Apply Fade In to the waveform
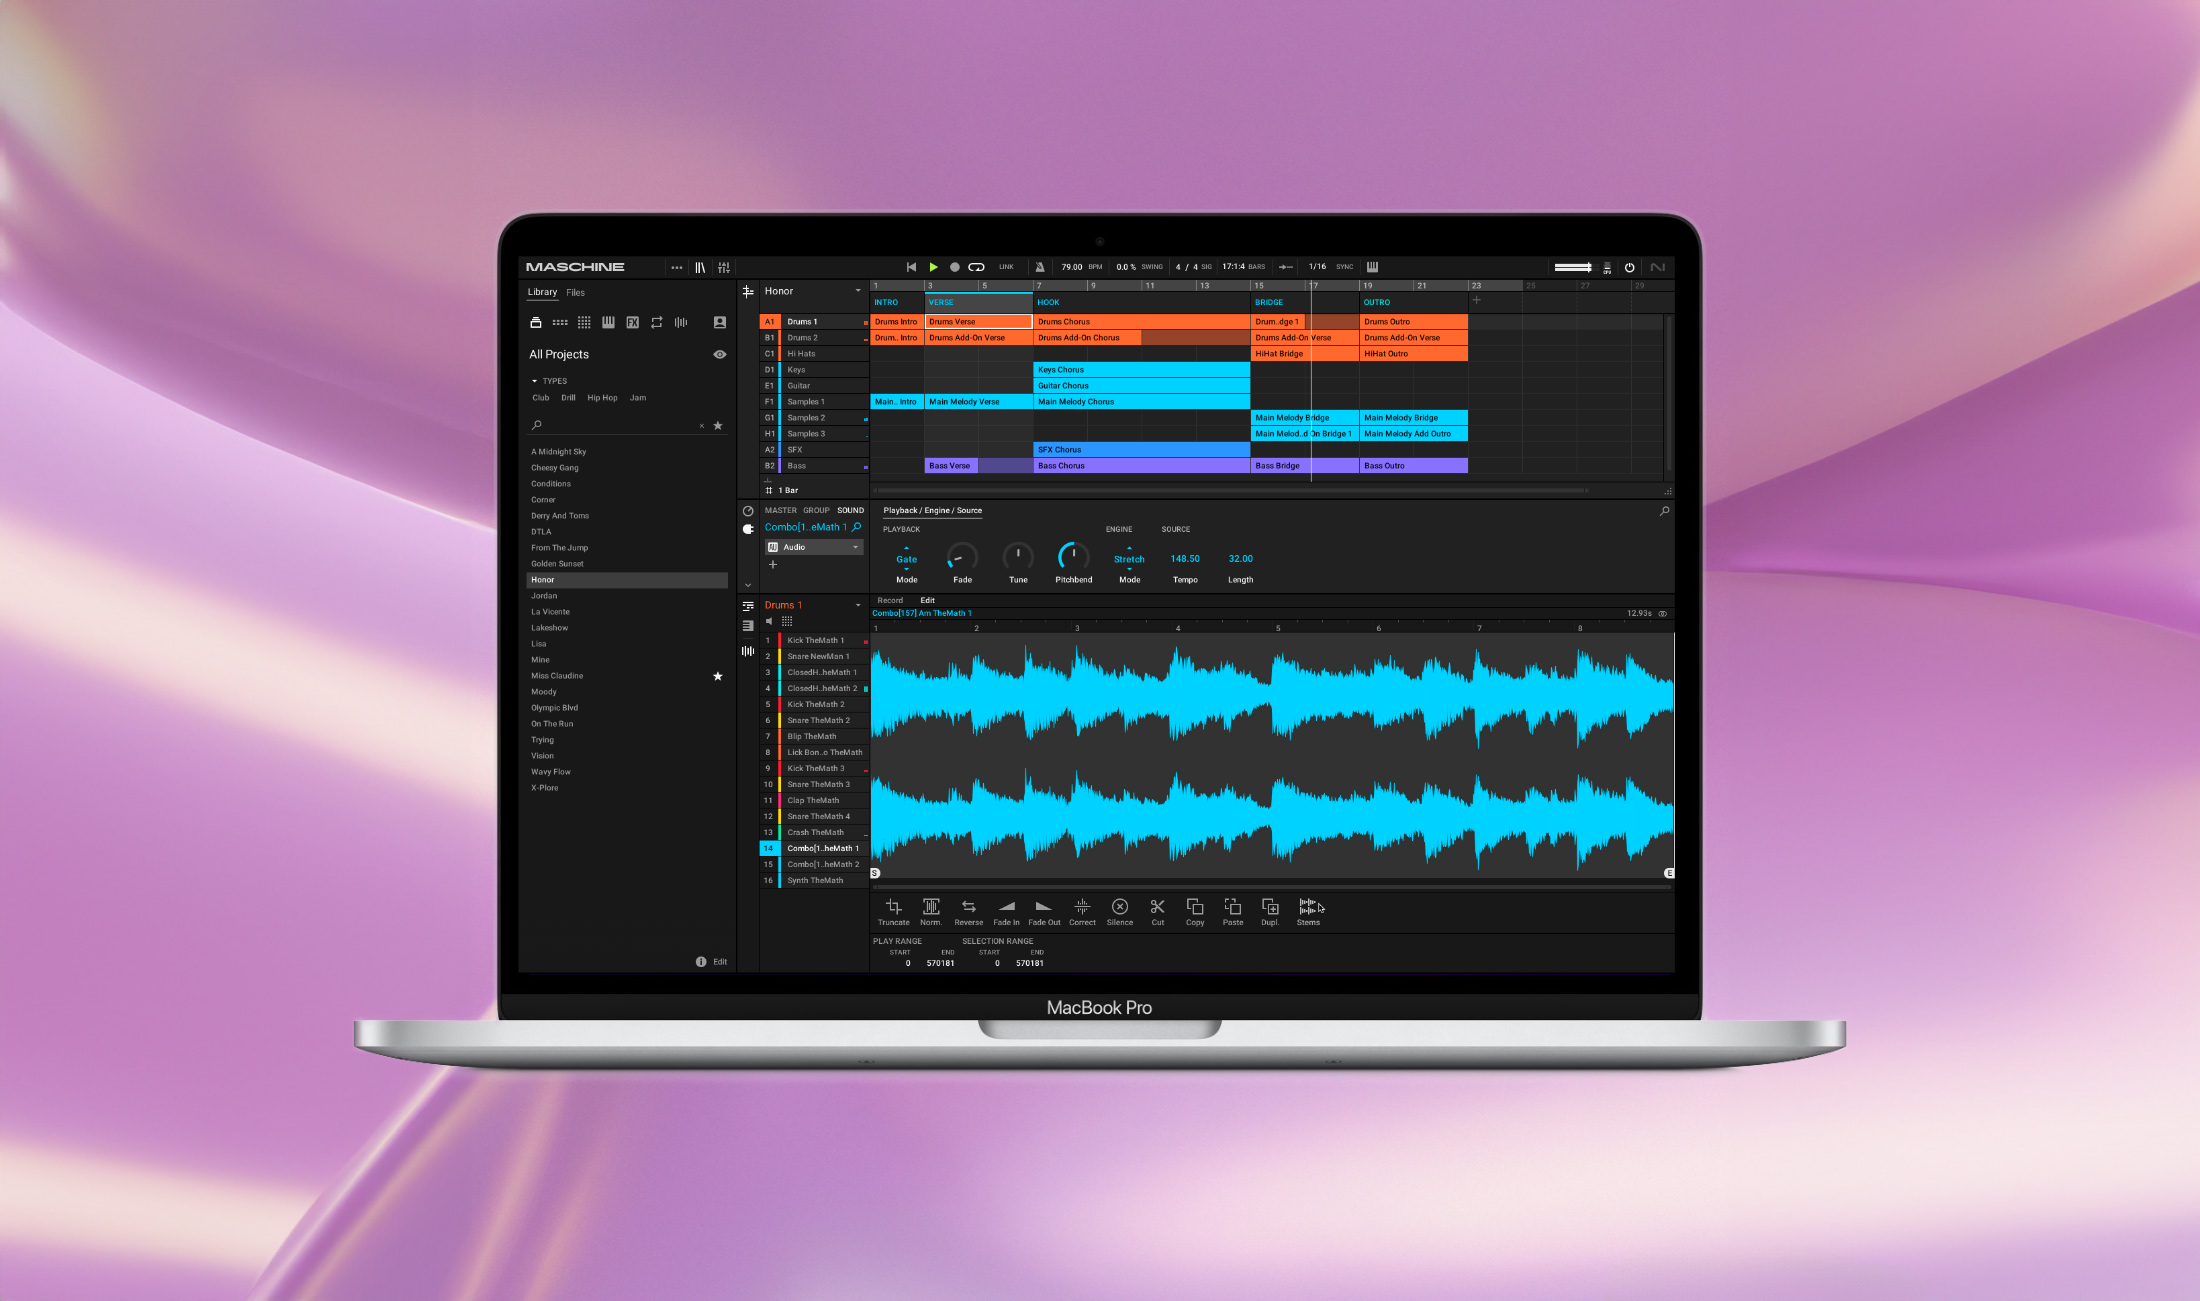Image resolution: width=2200 pixels, height=1301 pixels. coord(1006,905)
